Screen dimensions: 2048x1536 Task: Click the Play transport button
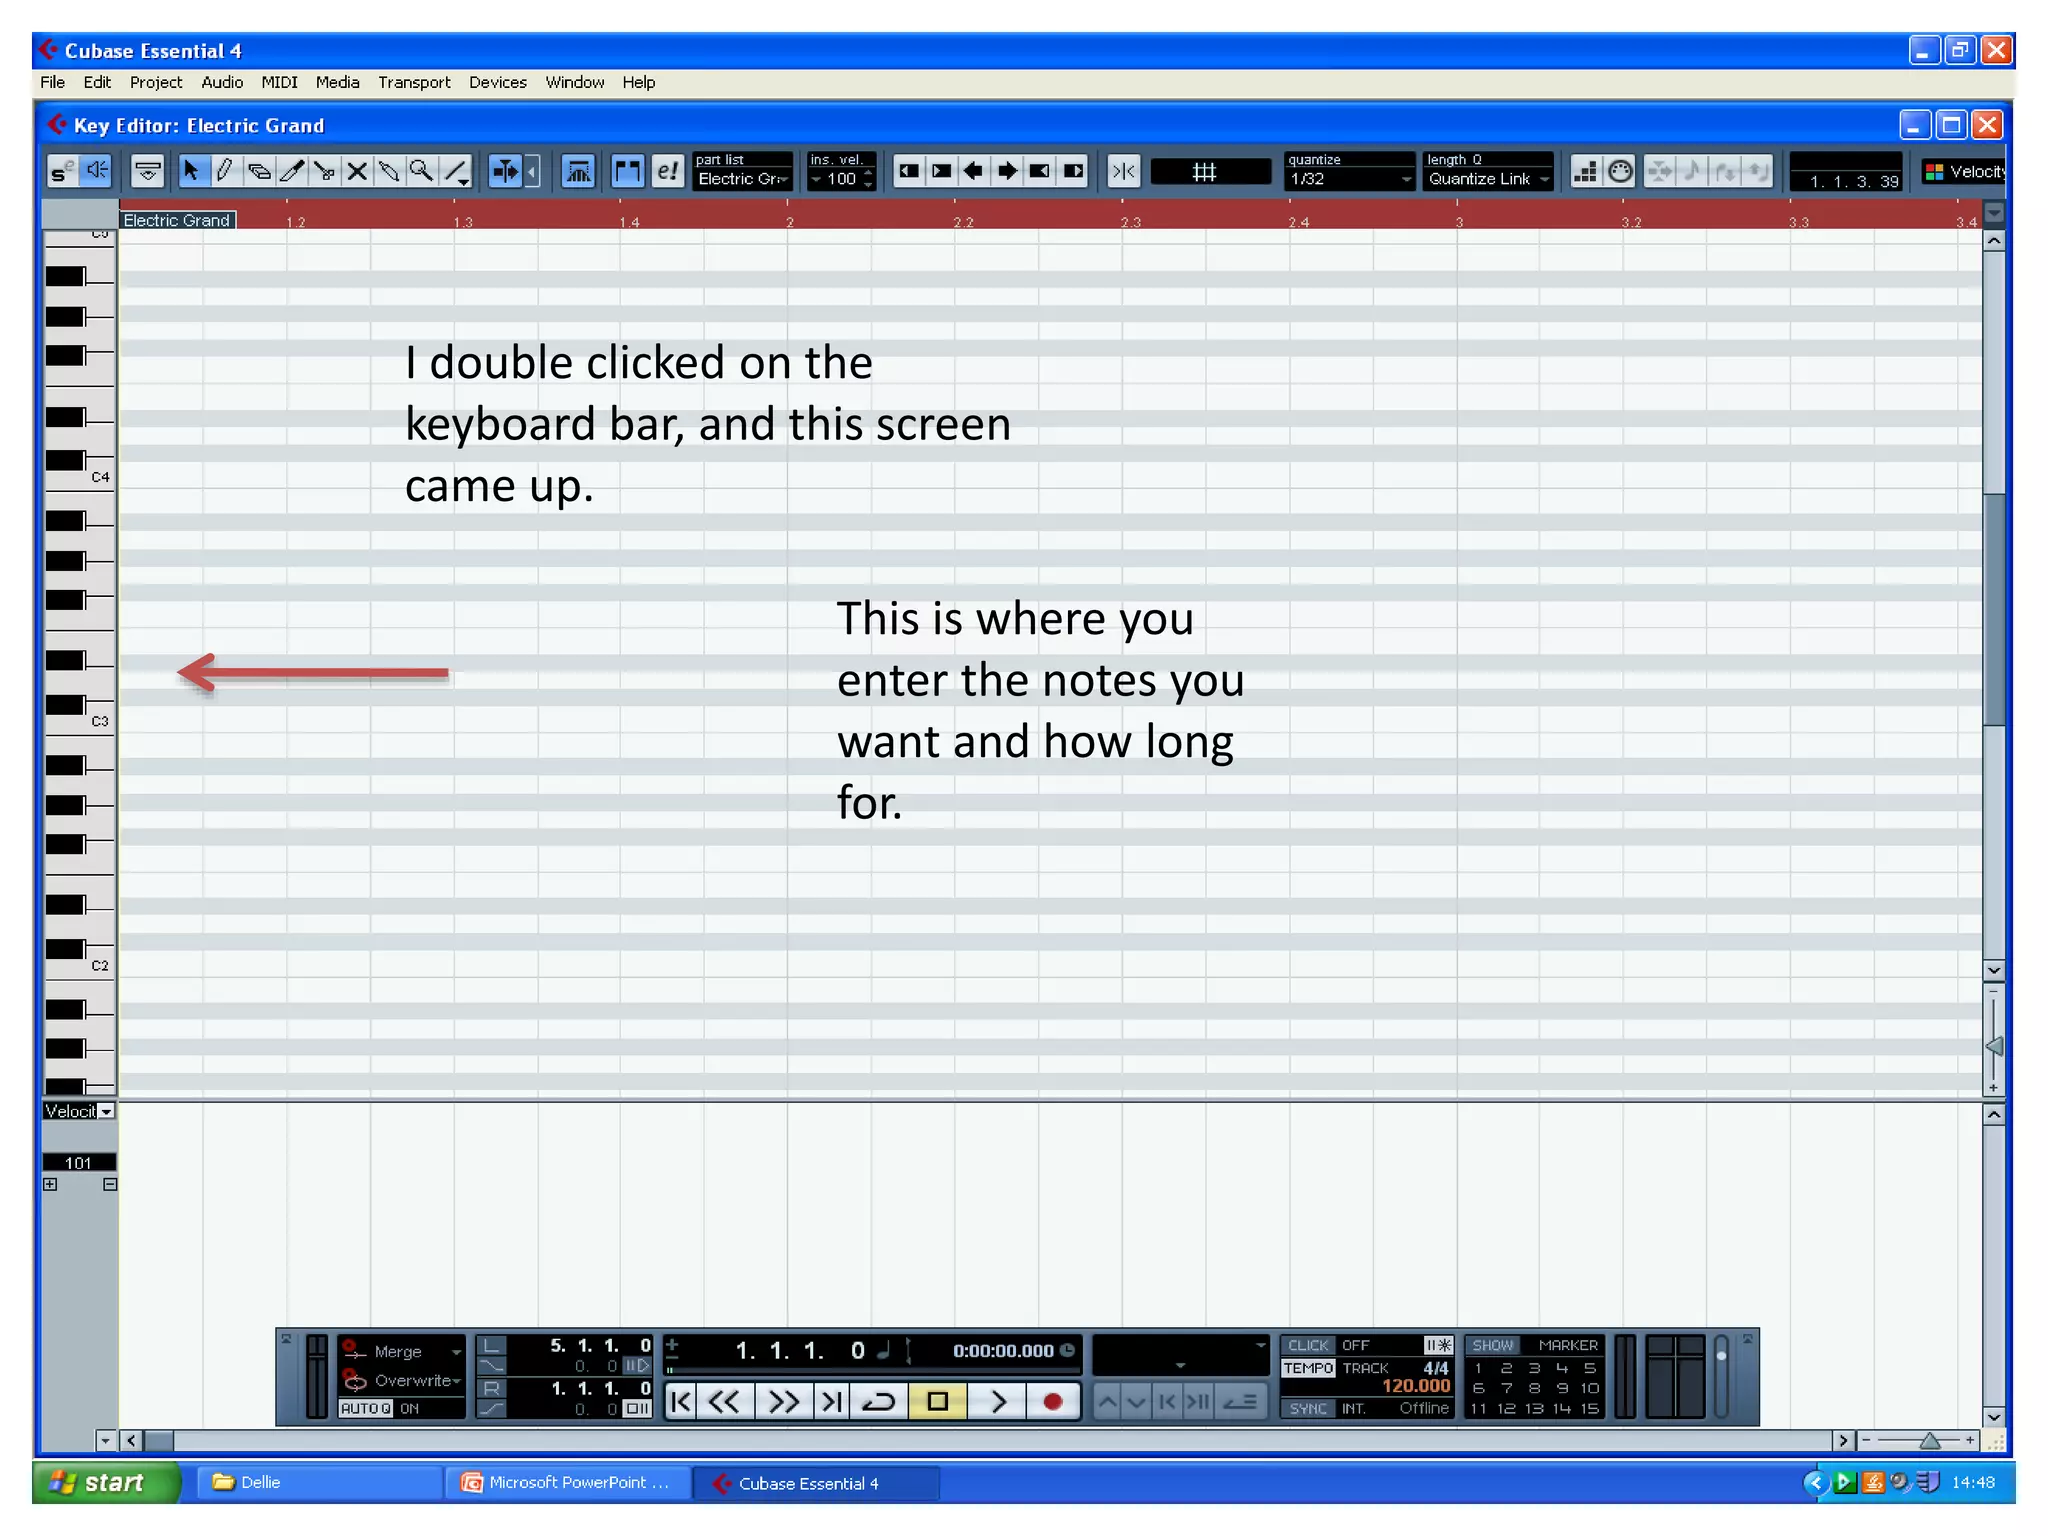997,1402
